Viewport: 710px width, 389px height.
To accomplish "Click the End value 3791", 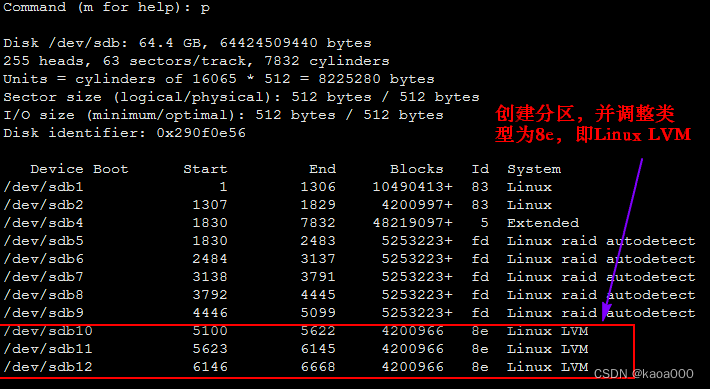I will pyautogui.click(x=318, y=277).
